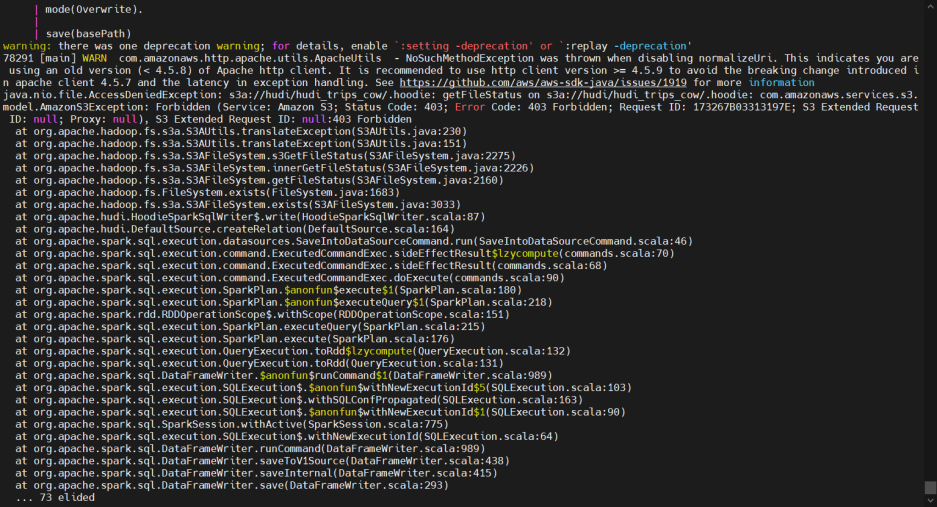Click the 'saveToV1Source' stack trace line
Screen dimensions: 937x507
[x=262, y=461]
